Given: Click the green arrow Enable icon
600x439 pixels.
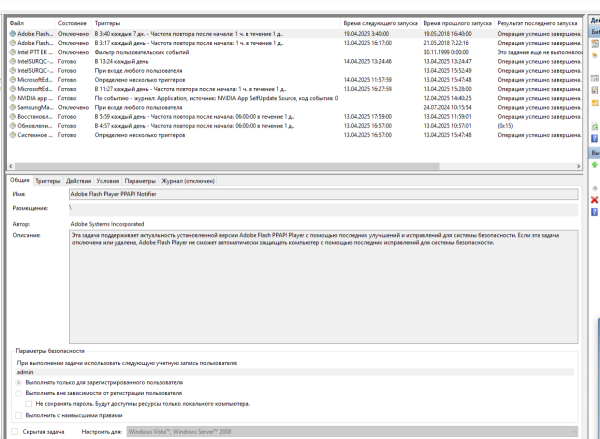Looking at the screenshot, I should coord(595,165).
